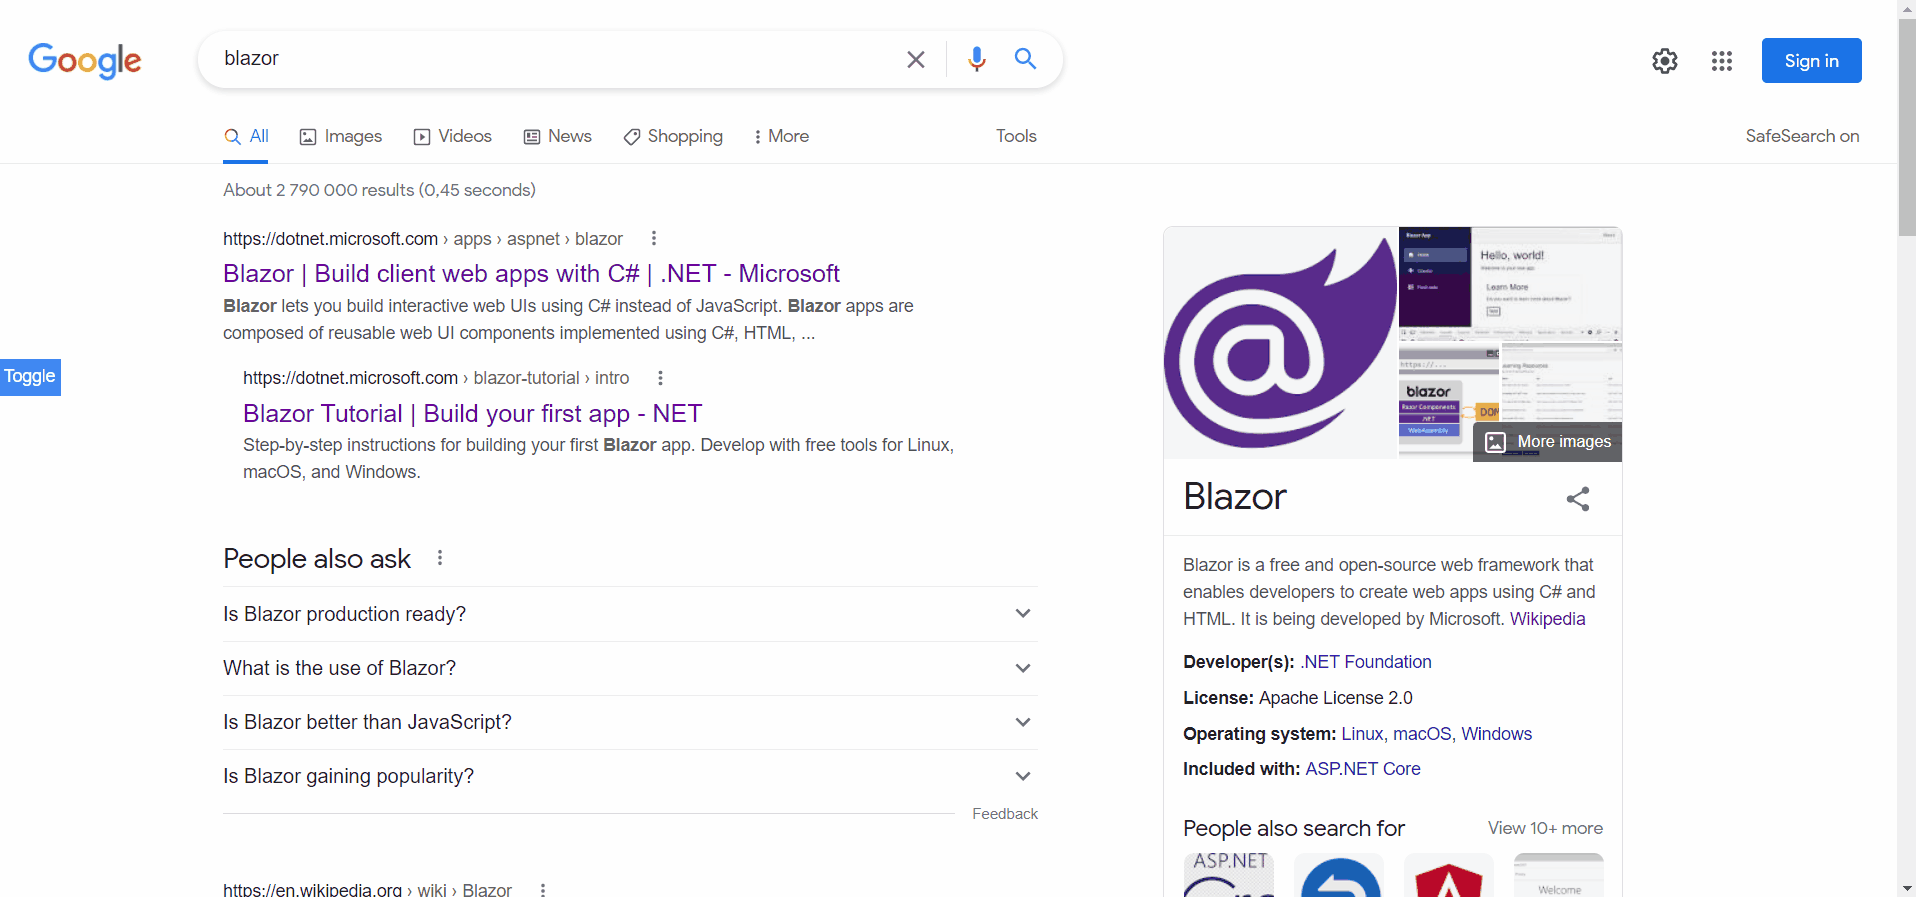
Task: Open the blue circular arrow thumbnail
Action: click(x=1339, y=875)
